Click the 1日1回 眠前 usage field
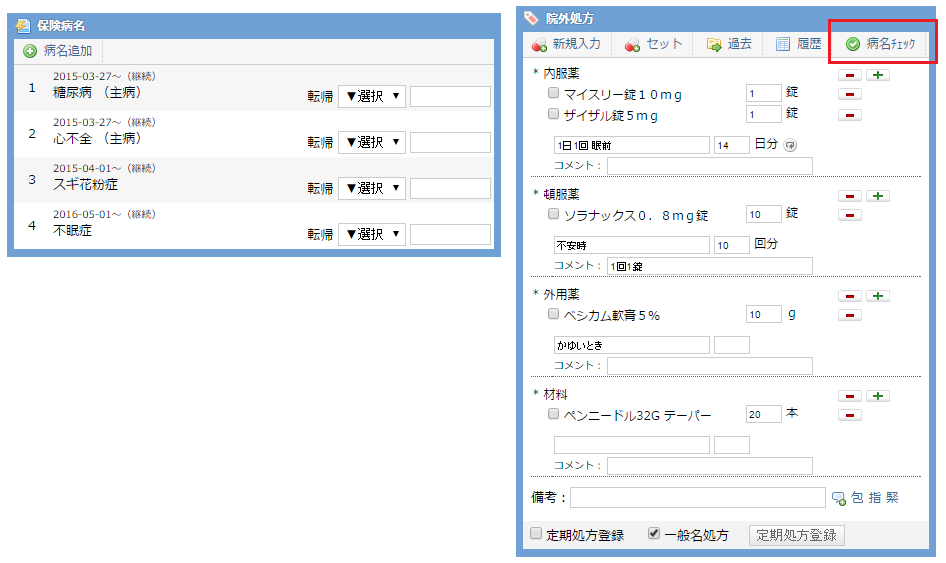Screen dimensions: 946x563 coord(632,145)
